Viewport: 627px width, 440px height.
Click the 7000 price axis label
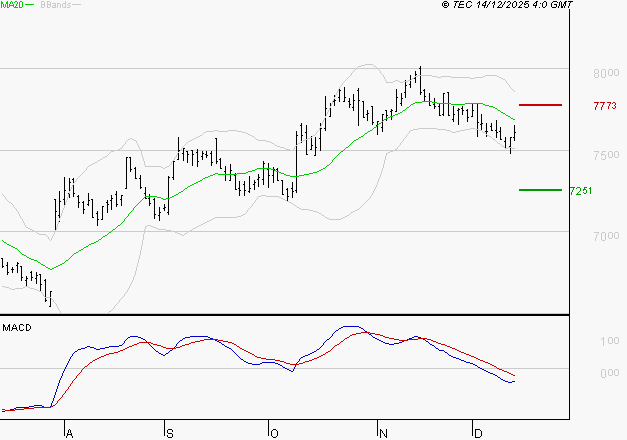tap(606, 236)
